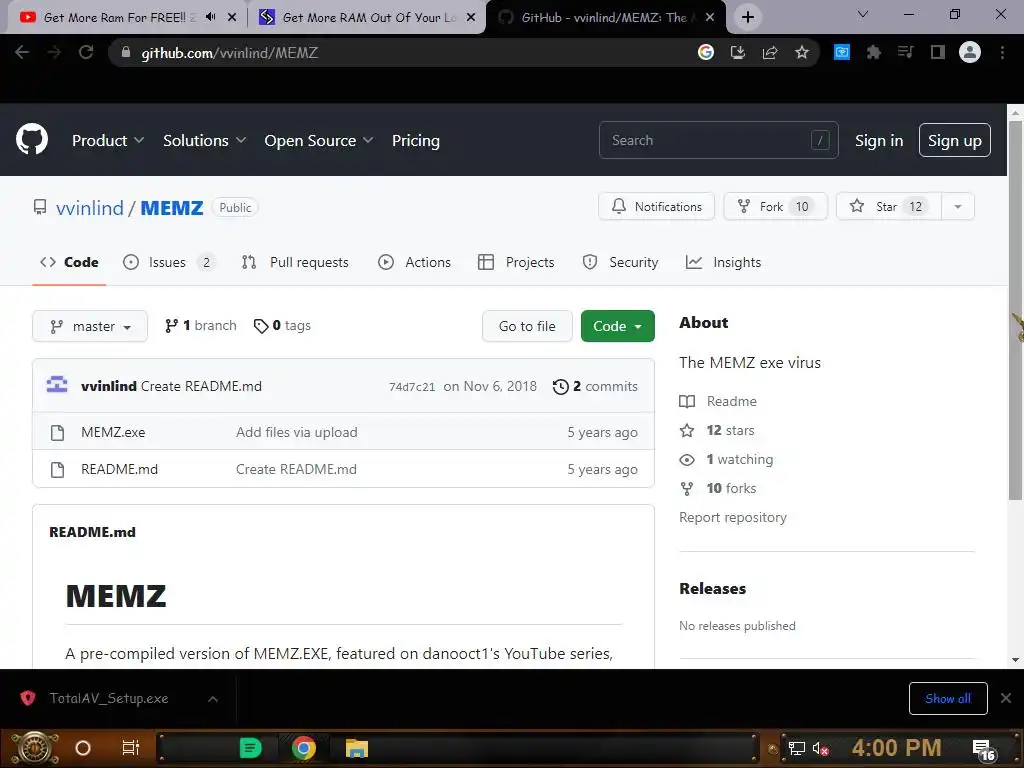1024x768 pixels.
Task: Open the Projects tab
Action: tap(516, 262)
